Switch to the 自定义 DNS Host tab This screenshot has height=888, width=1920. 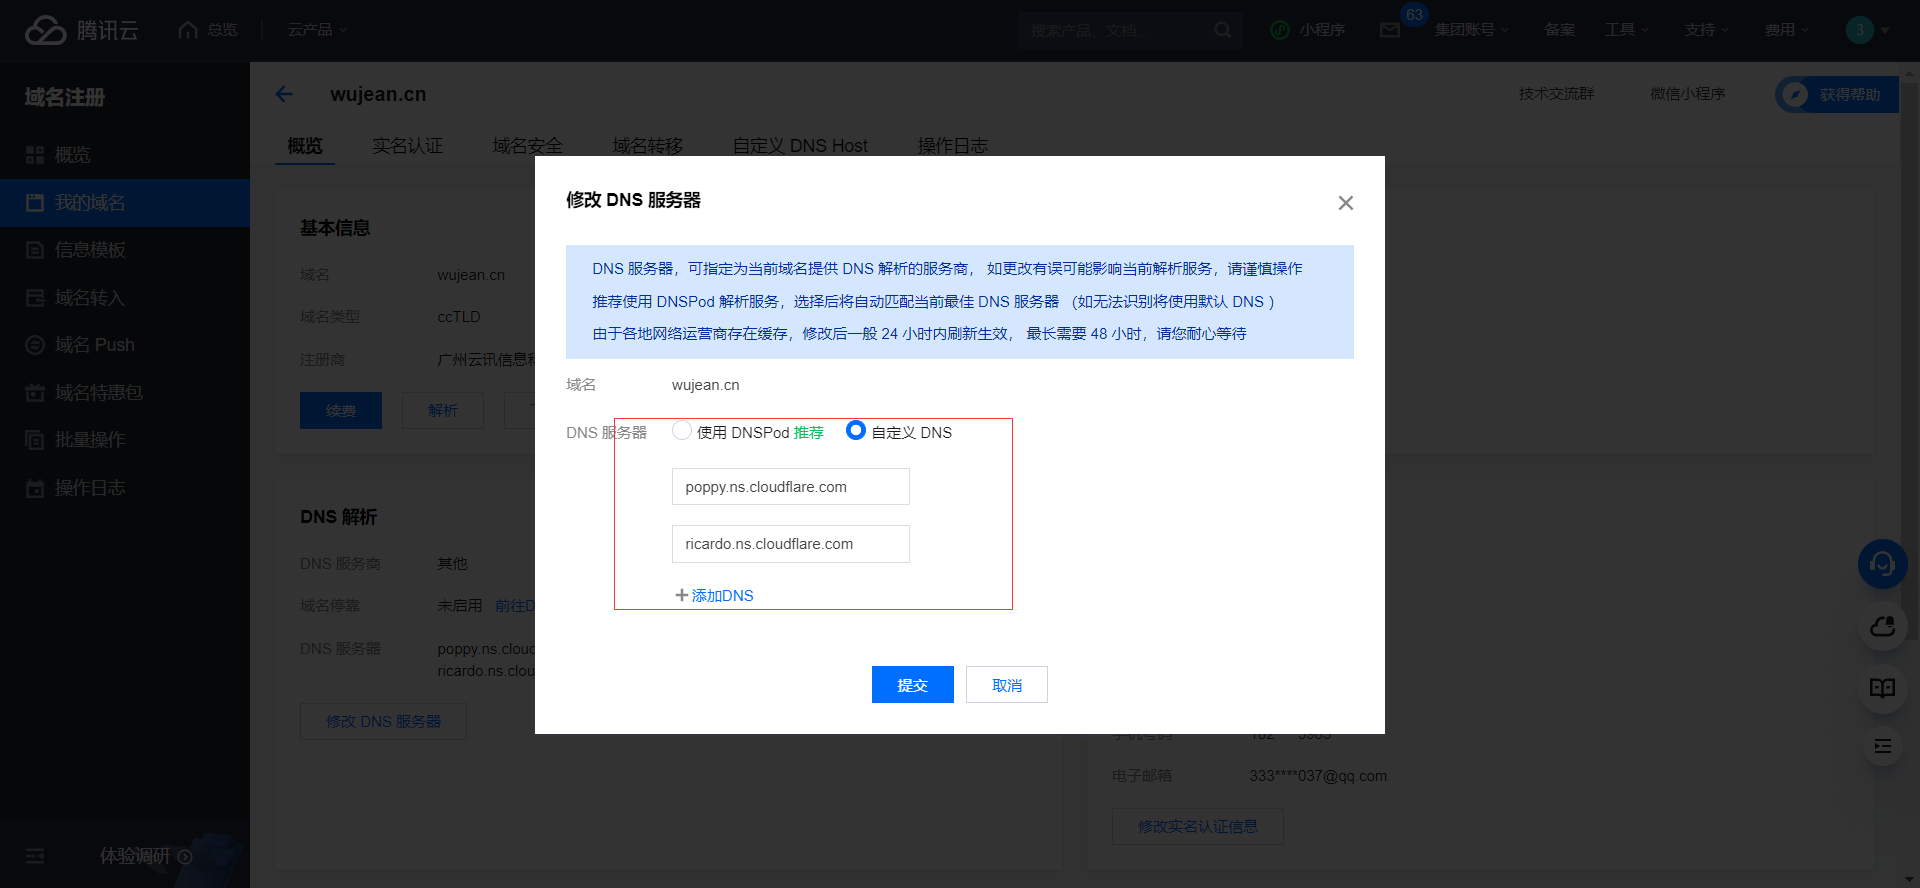coord(800,146)
